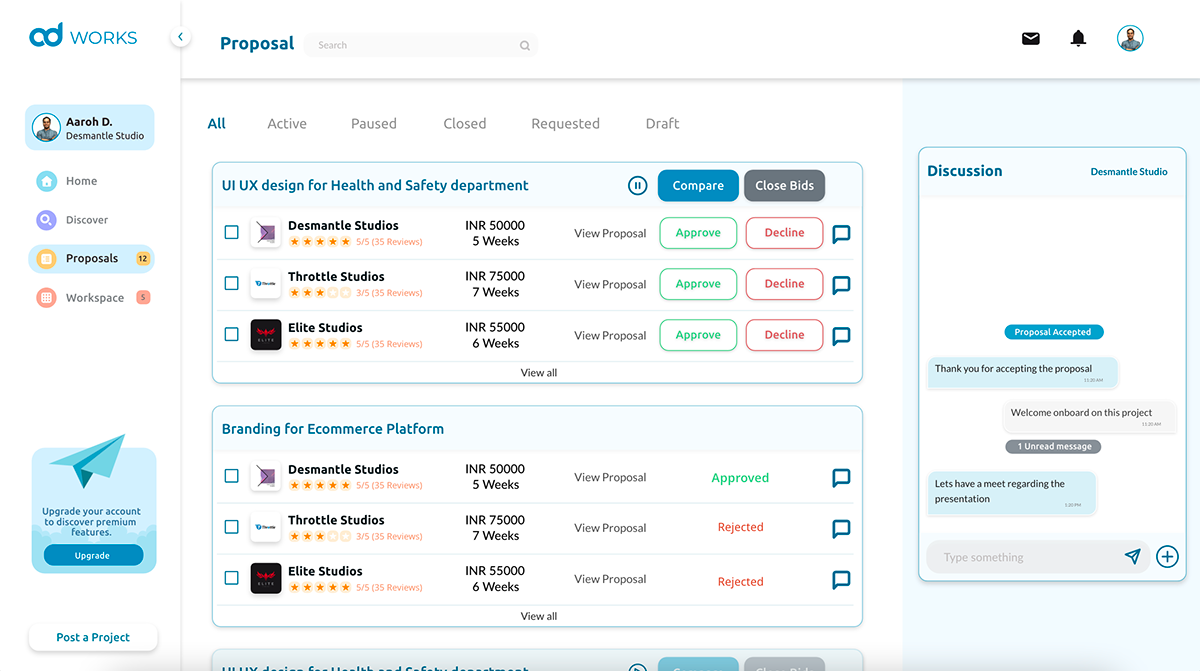Approve Throttle Studios bid
The height and width of the screenshot is (671, 1200).
click(x=698, y=284)
